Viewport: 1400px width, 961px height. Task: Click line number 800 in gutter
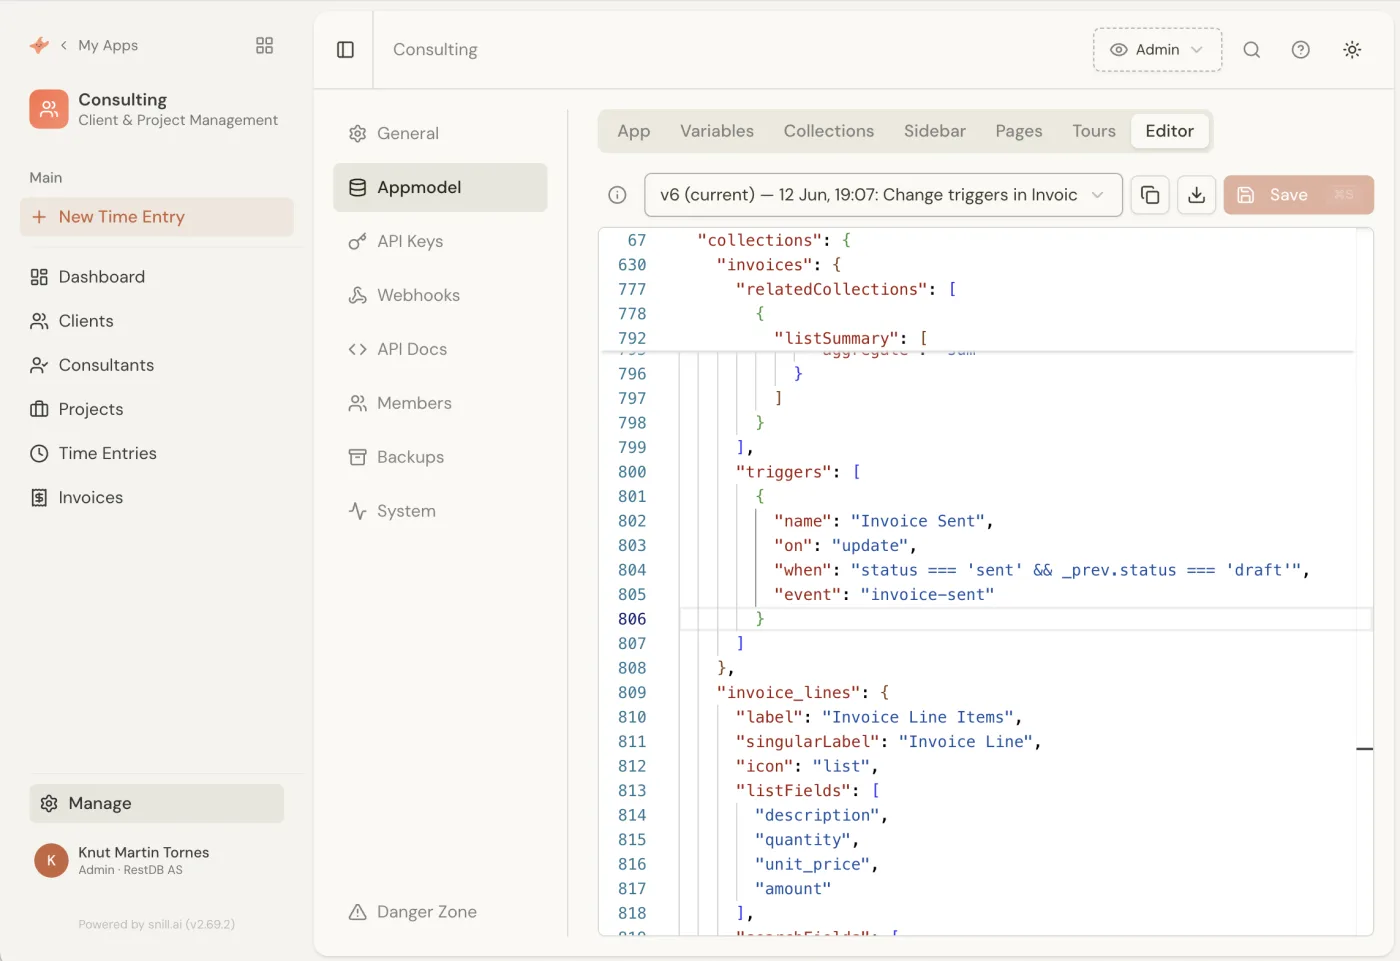pos(632,472)
